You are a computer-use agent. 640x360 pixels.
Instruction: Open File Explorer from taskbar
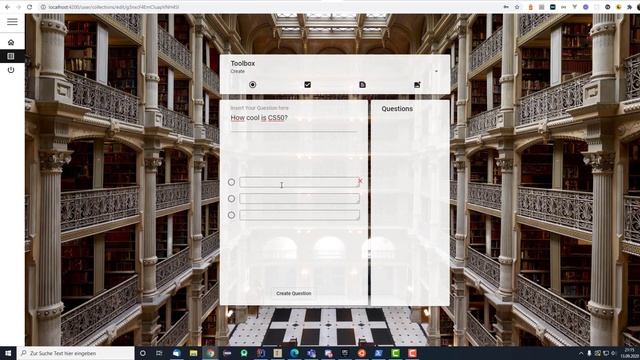[x=193, y=353]
